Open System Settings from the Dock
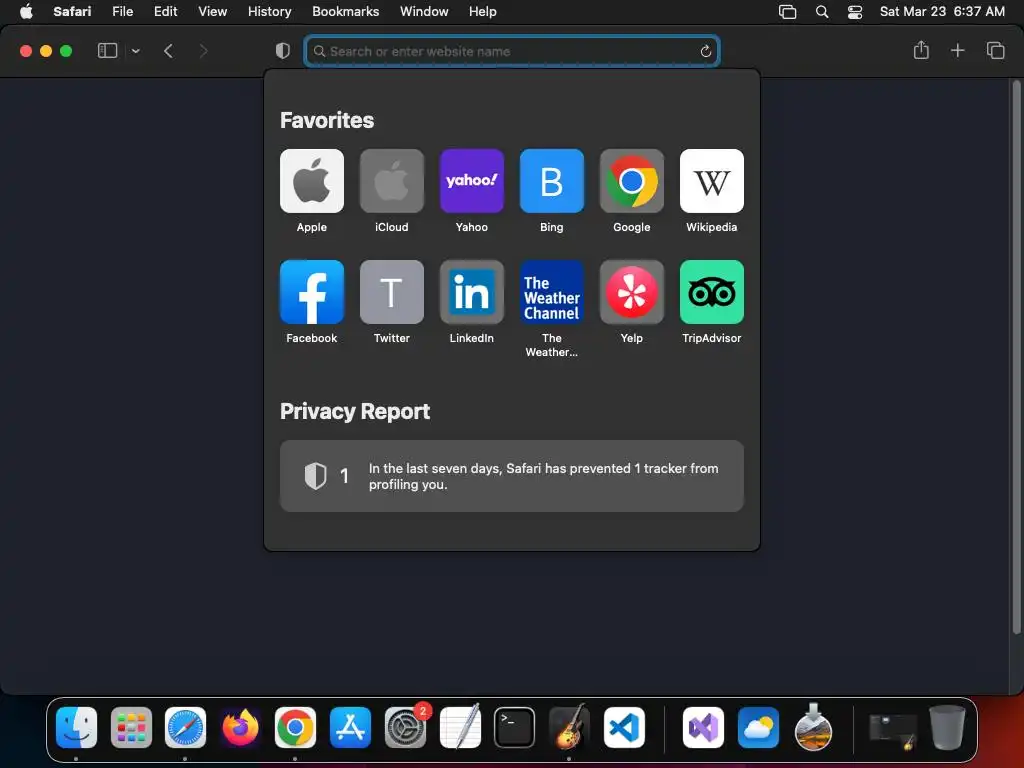The image size is (1024, 768). pos(406,727)
